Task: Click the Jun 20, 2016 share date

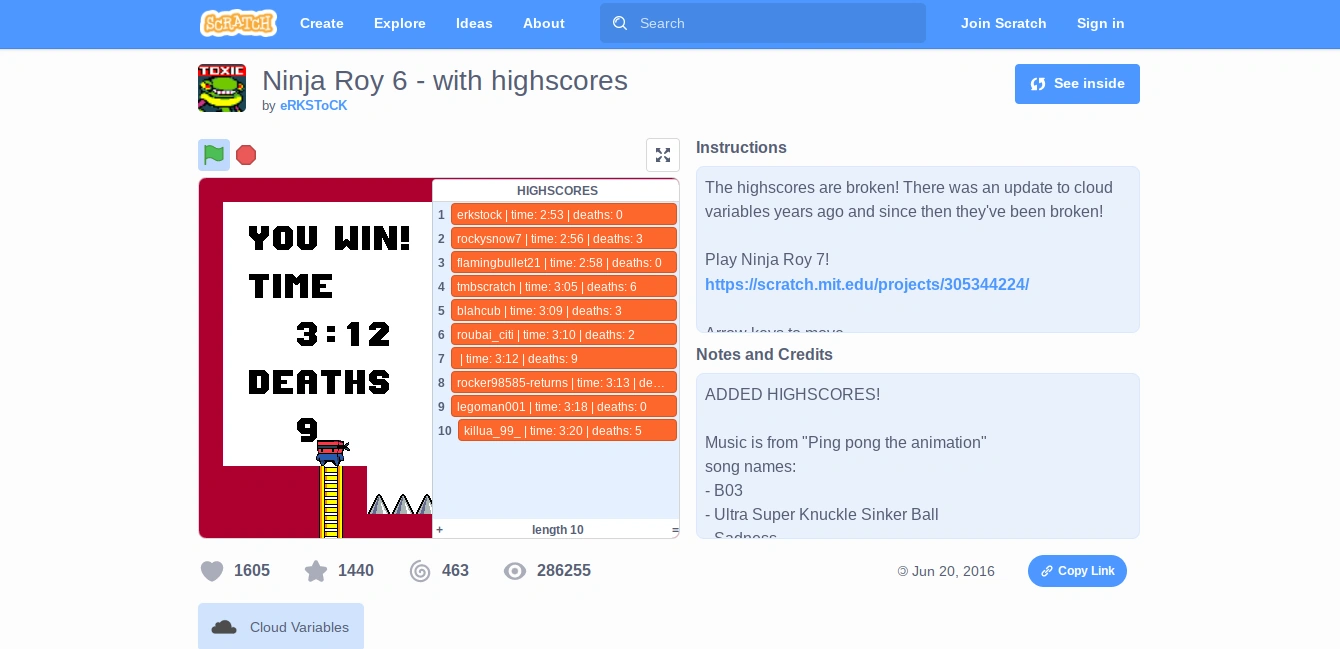Action: pyautogui.click(x=953, y=572)
